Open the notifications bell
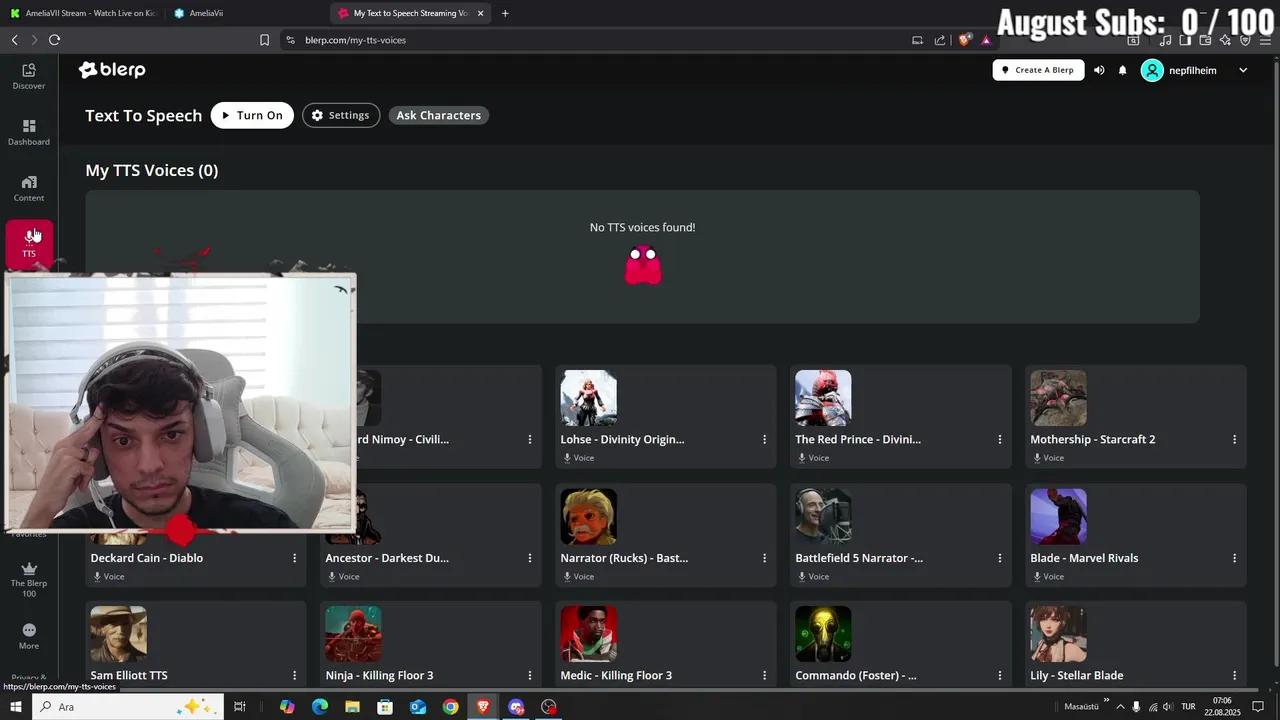The width and height of the screenshot is (1280, 720). point(1122,70)
